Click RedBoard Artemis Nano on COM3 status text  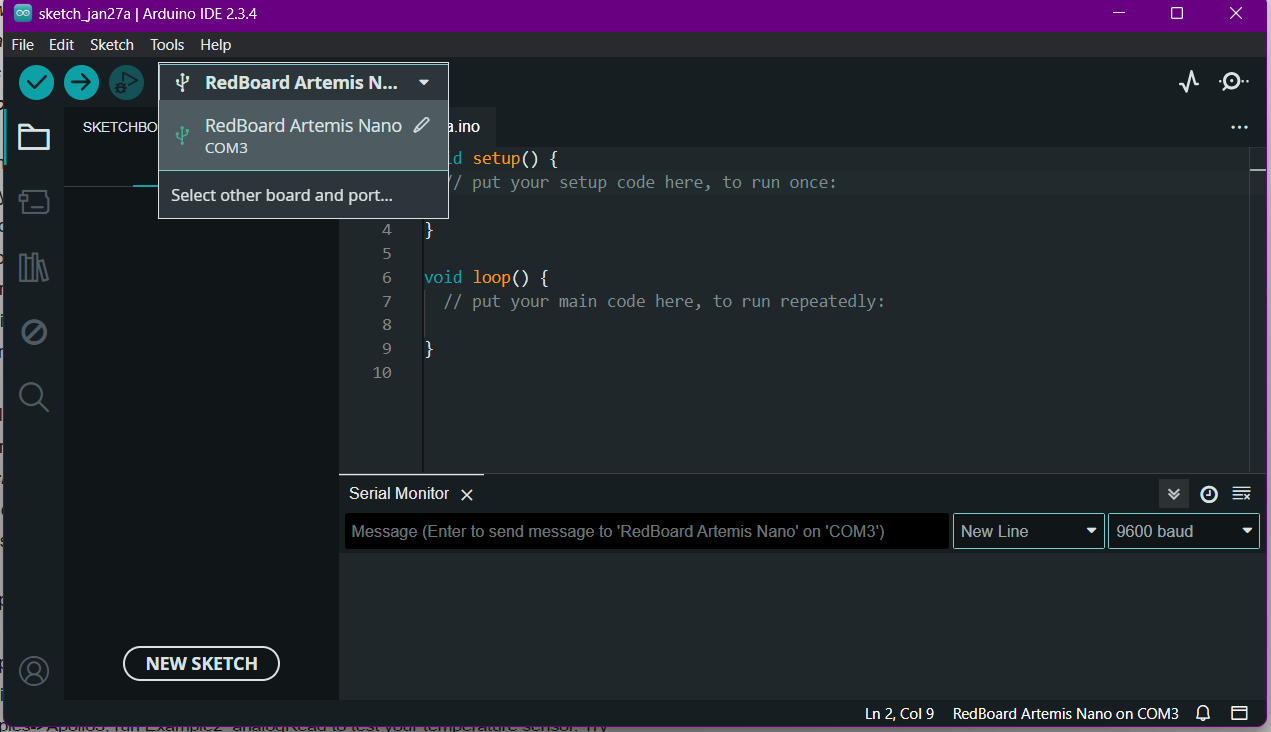(1066, 713)
